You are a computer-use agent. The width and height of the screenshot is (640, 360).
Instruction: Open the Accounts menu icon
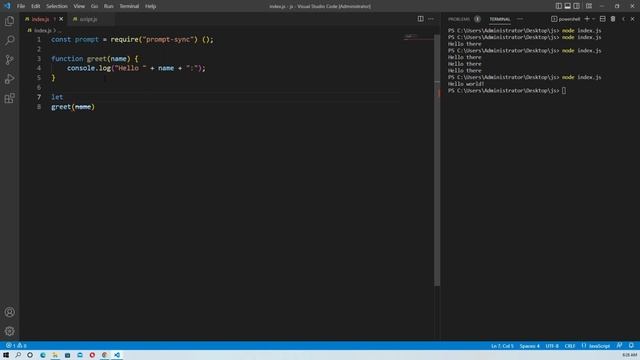(x=9, y=312)
